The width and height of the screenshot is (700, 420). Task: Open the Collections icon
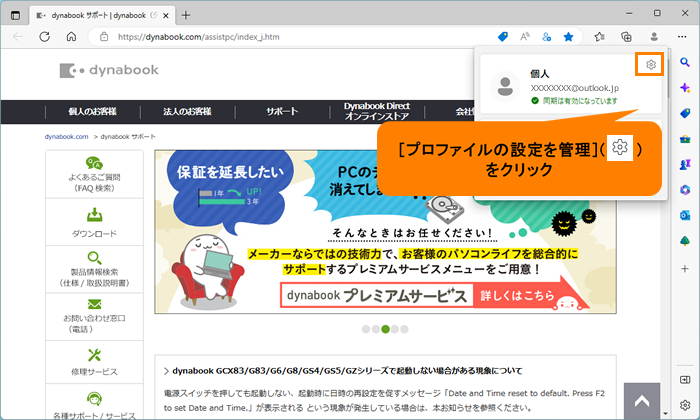626,37
